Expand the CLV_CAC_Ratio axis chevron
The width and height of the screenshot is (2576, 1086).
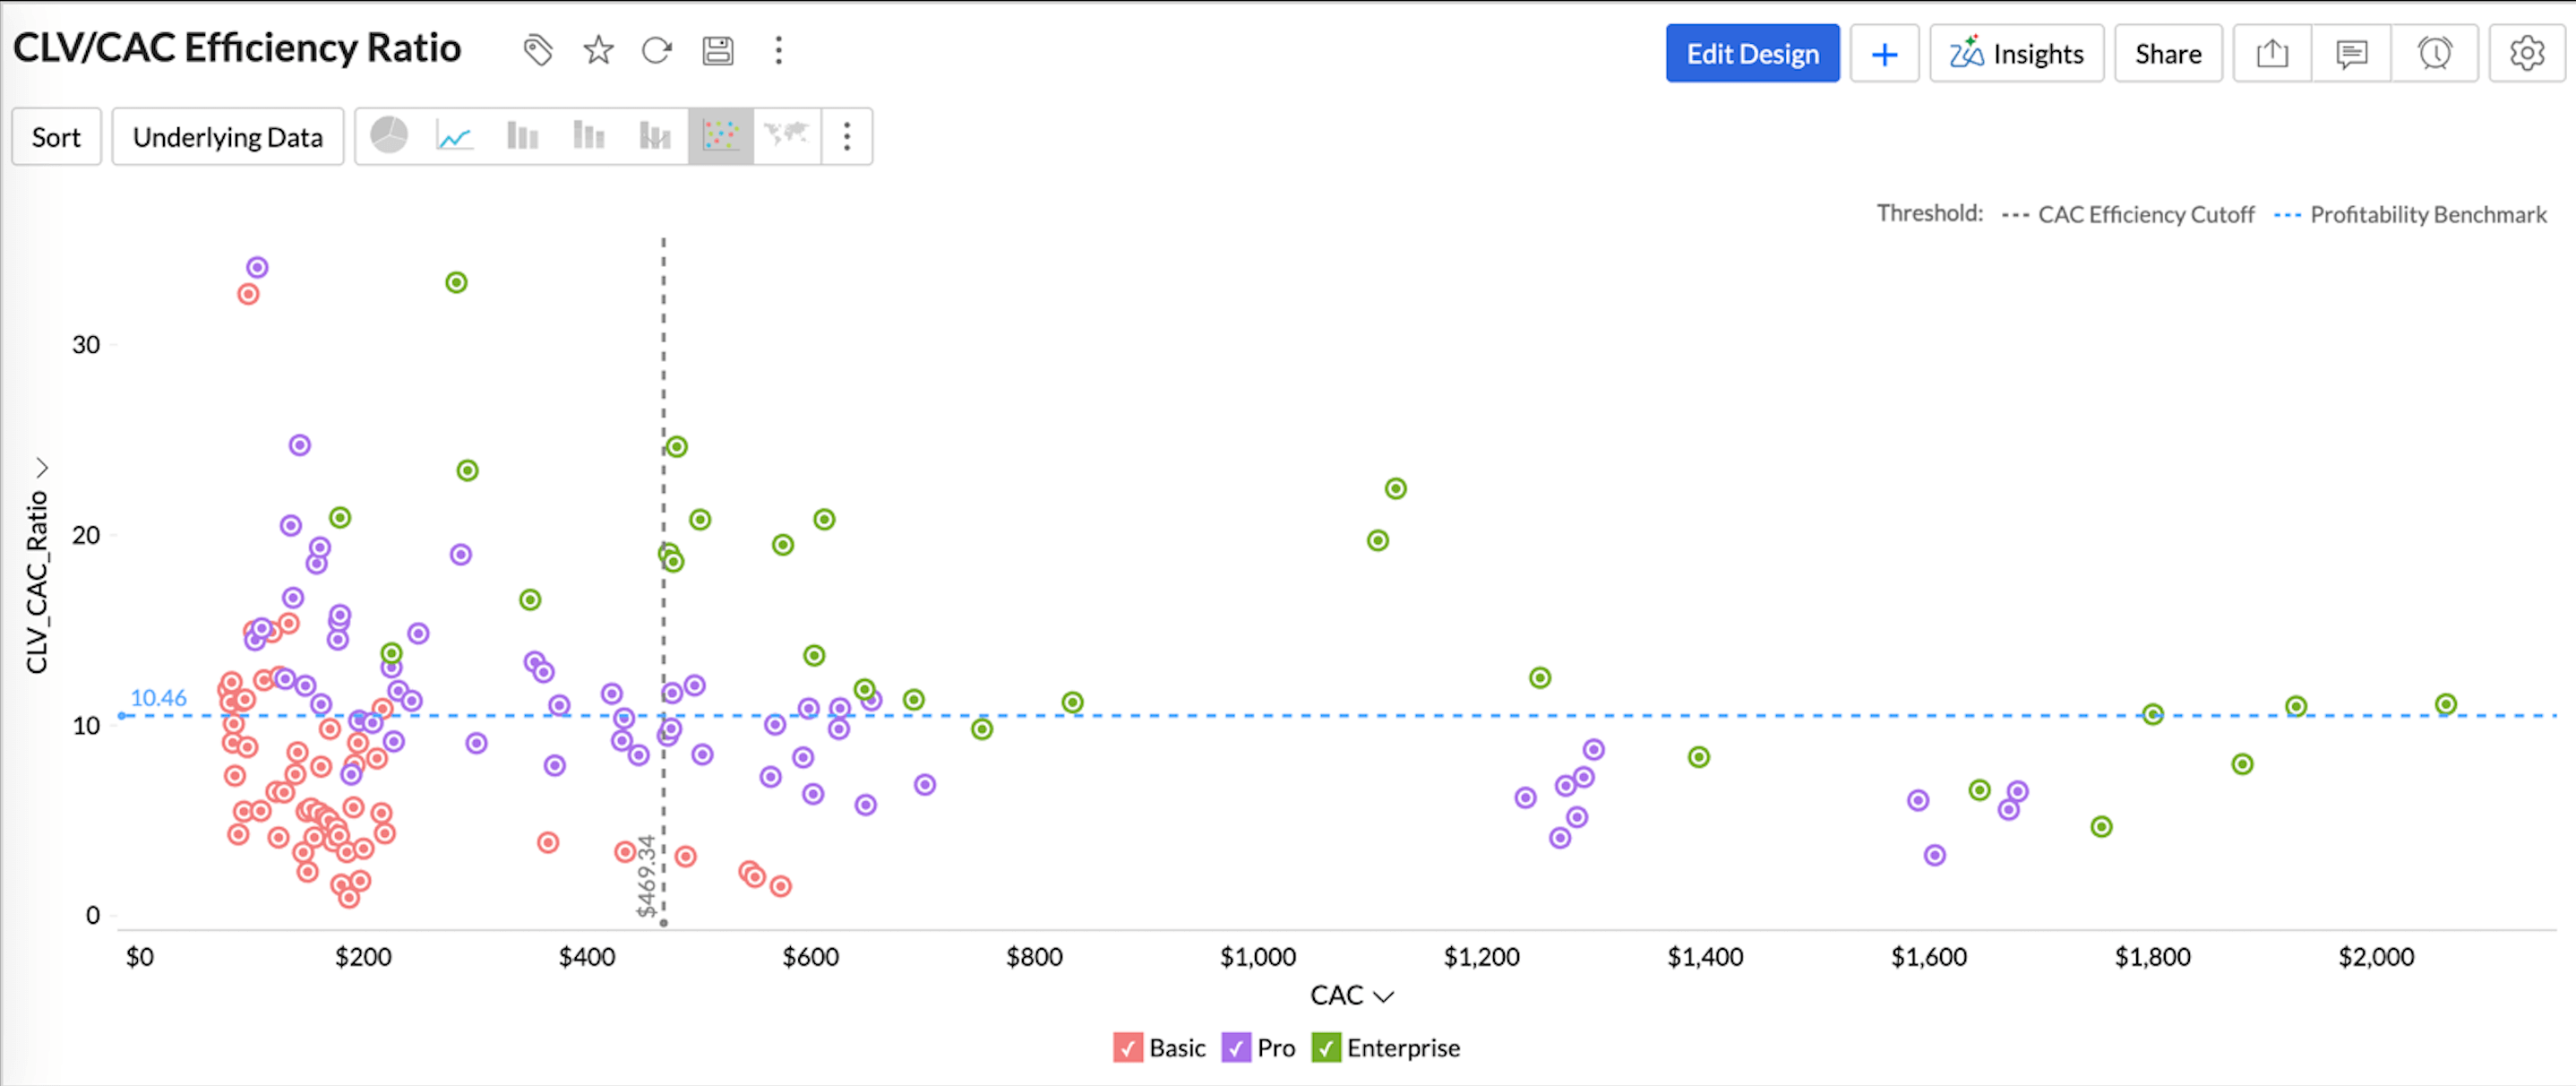[41, 467]
